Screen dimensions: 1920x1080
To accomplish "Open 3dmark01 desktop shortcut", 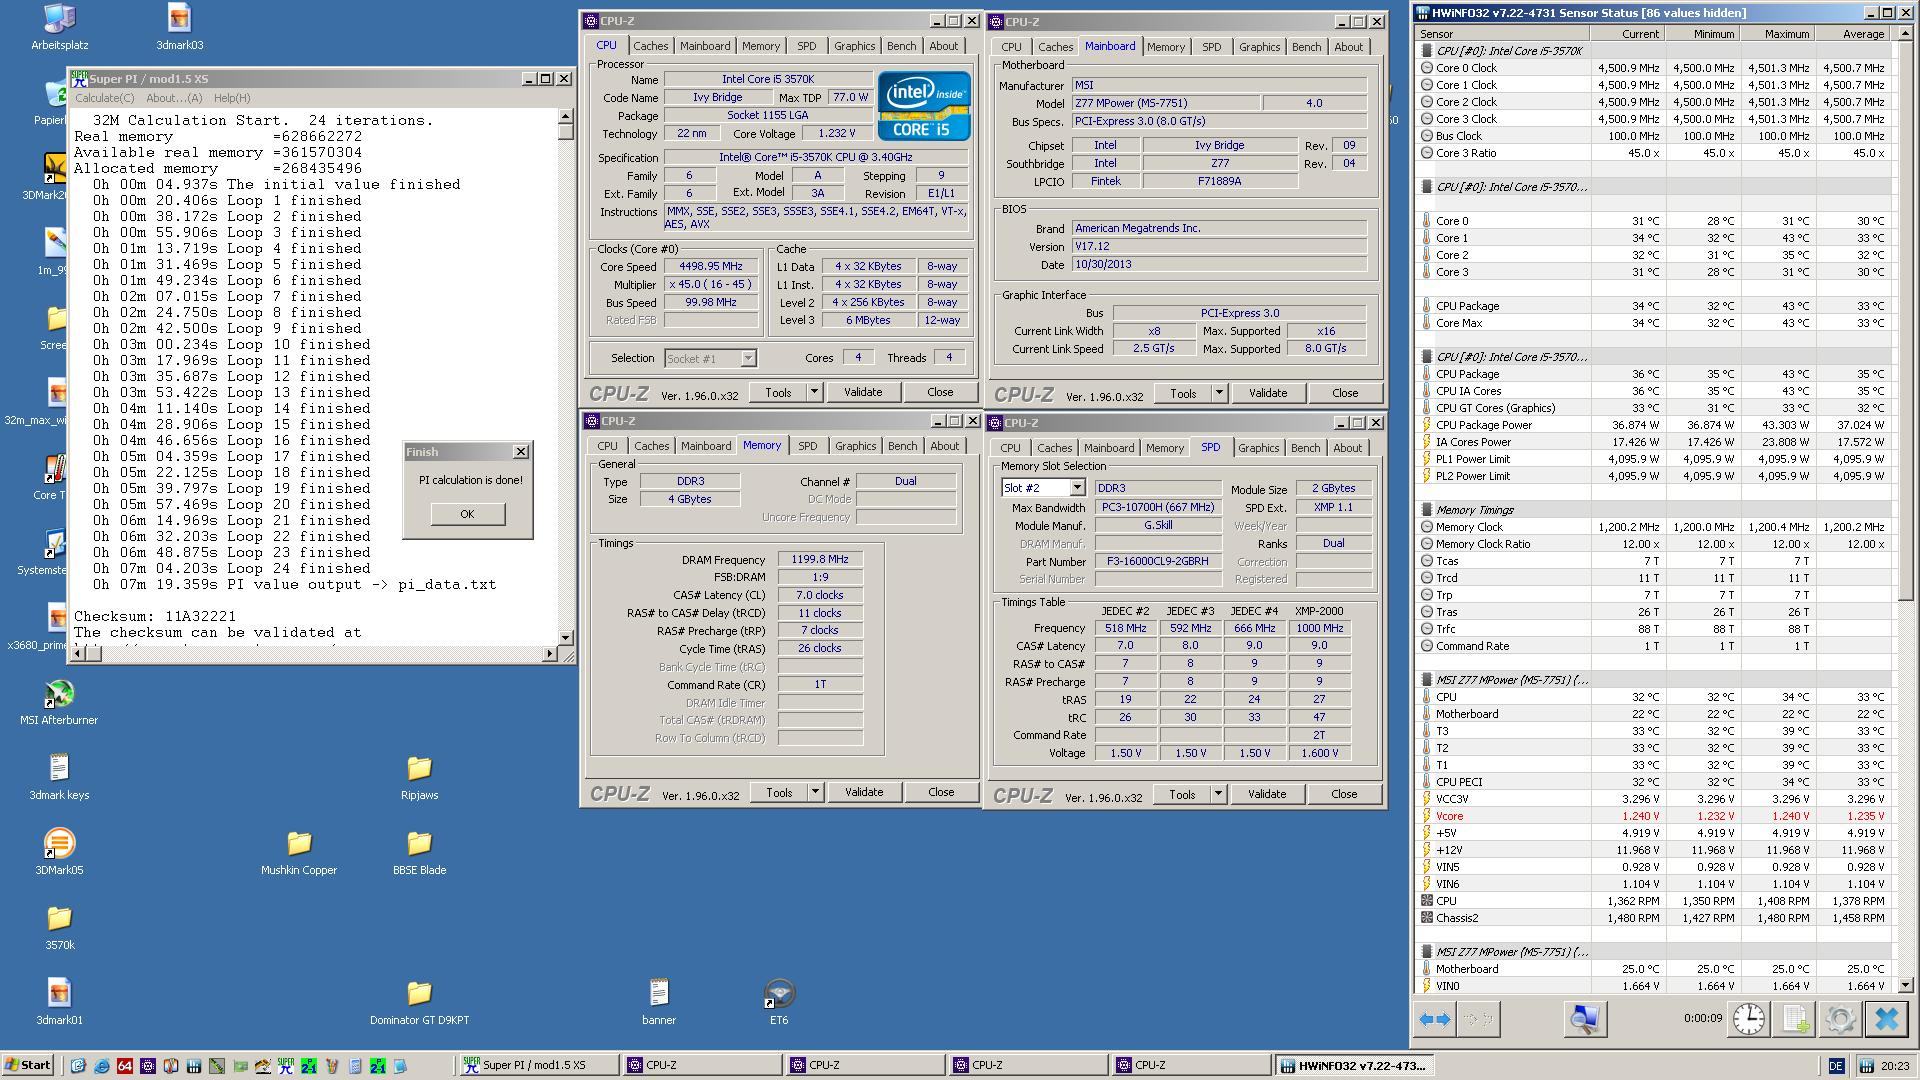I will 59,1002.
